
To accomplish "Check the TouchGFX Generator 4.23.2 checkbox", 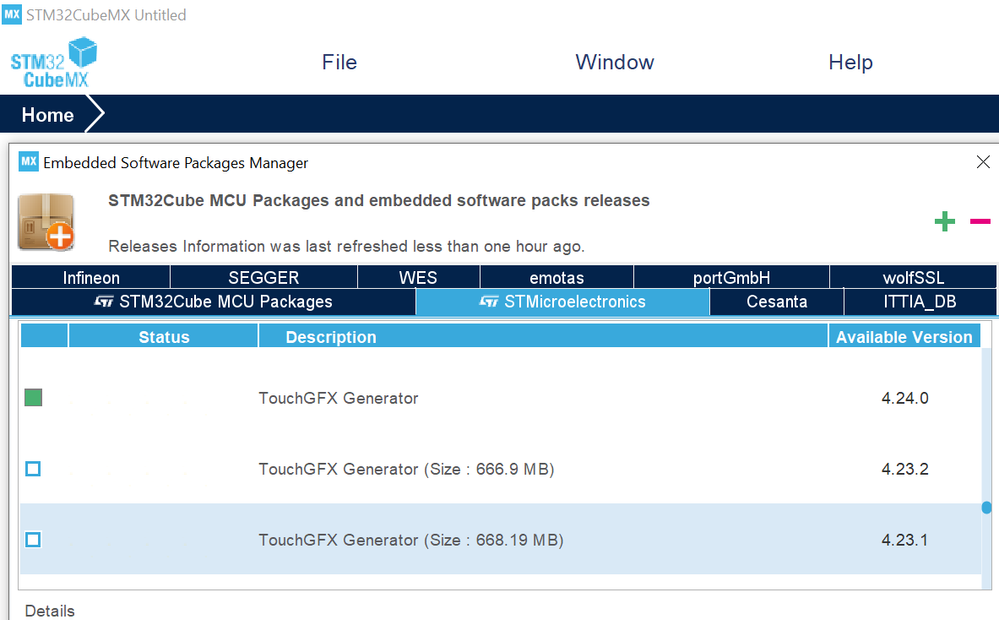I will coord(32,468).
